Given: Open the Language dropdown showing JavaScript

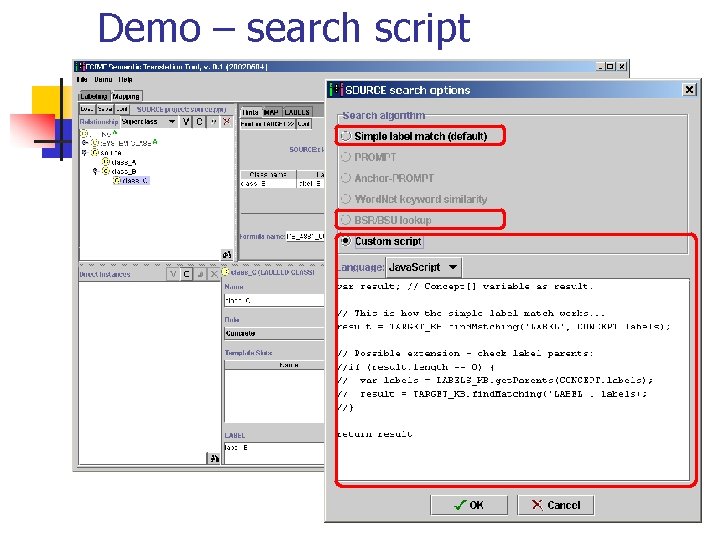Looking at the screenshot, I should (423, 267).
